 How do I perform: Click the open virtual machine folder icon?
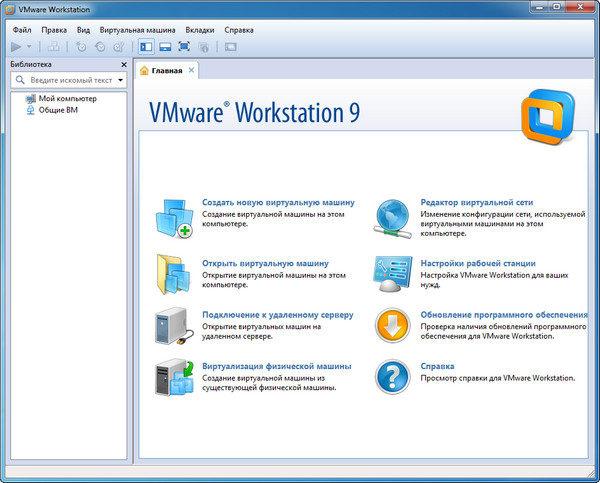(173, 274)
